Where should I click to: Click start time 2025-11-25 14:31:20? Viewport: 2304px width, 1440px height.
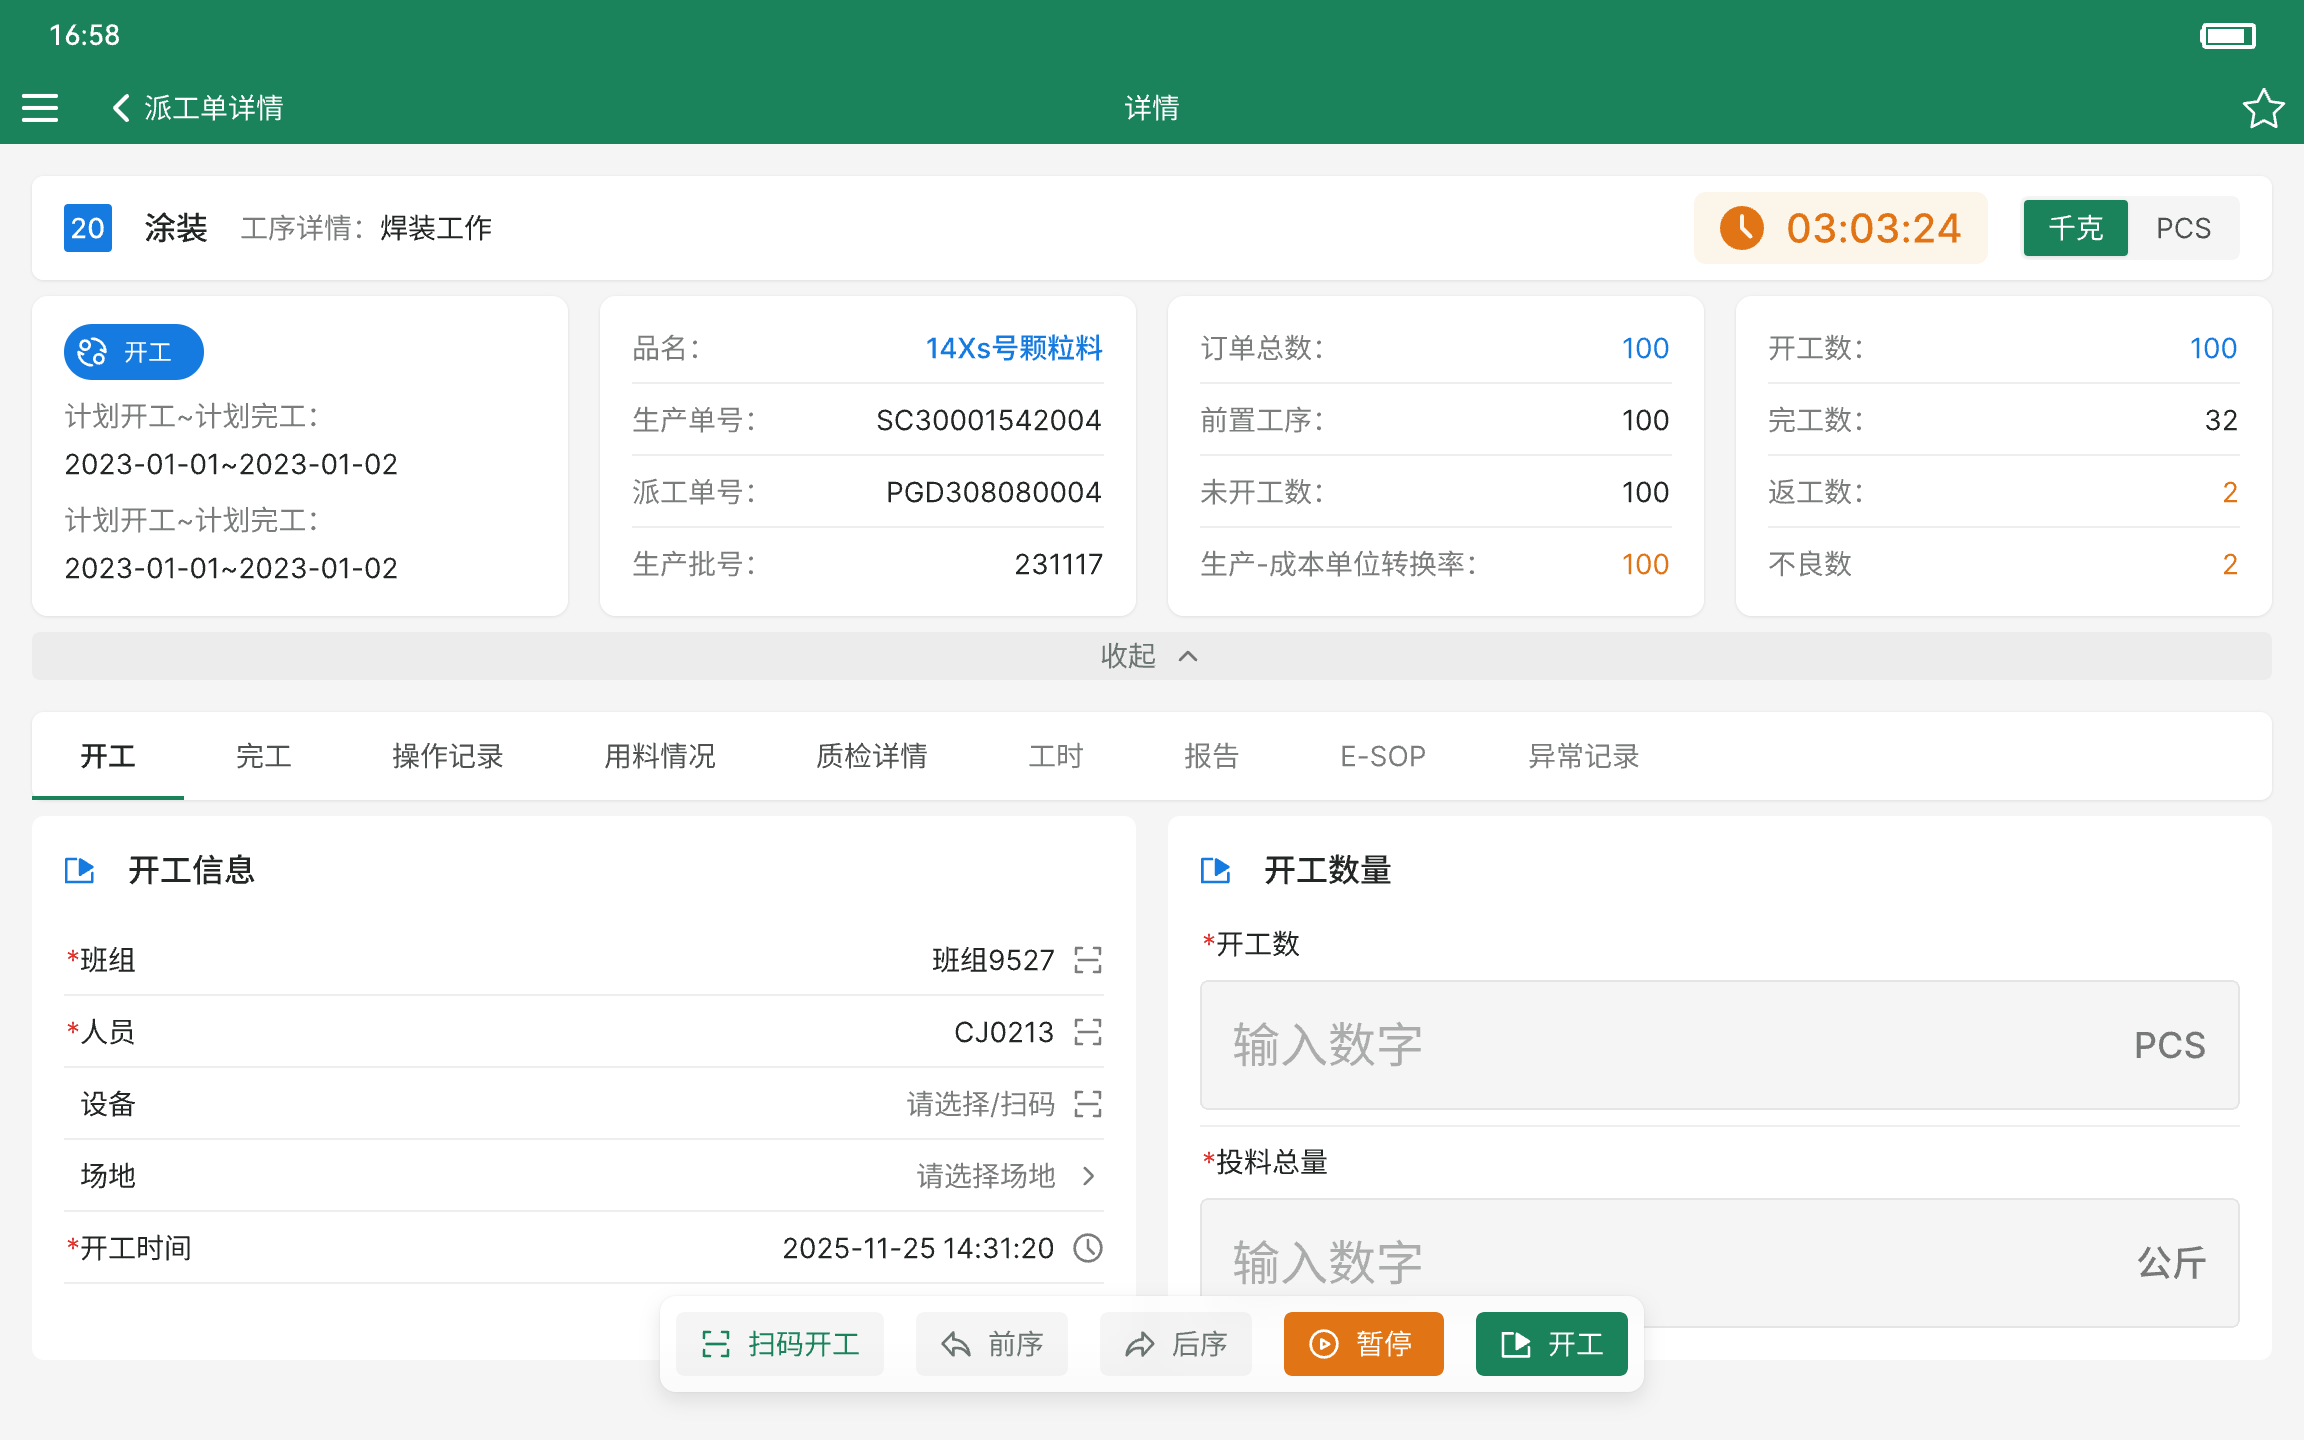(918, 1248)
